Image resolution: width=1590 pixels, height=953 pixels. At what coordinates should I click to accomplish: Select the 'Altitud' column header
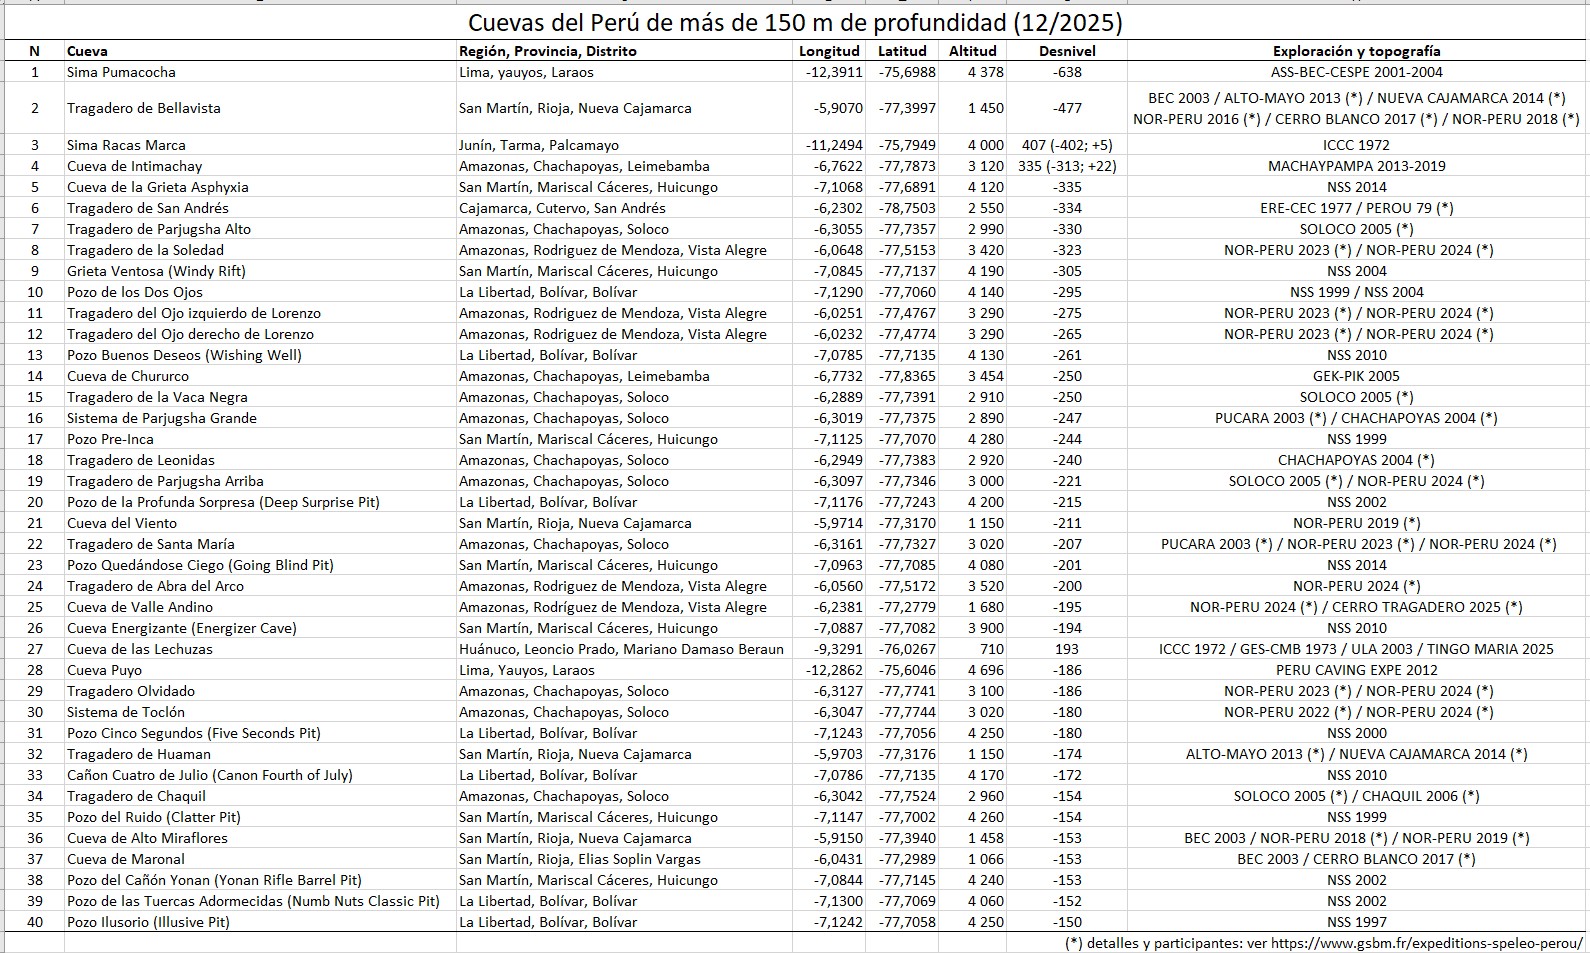tap(972, 51)
